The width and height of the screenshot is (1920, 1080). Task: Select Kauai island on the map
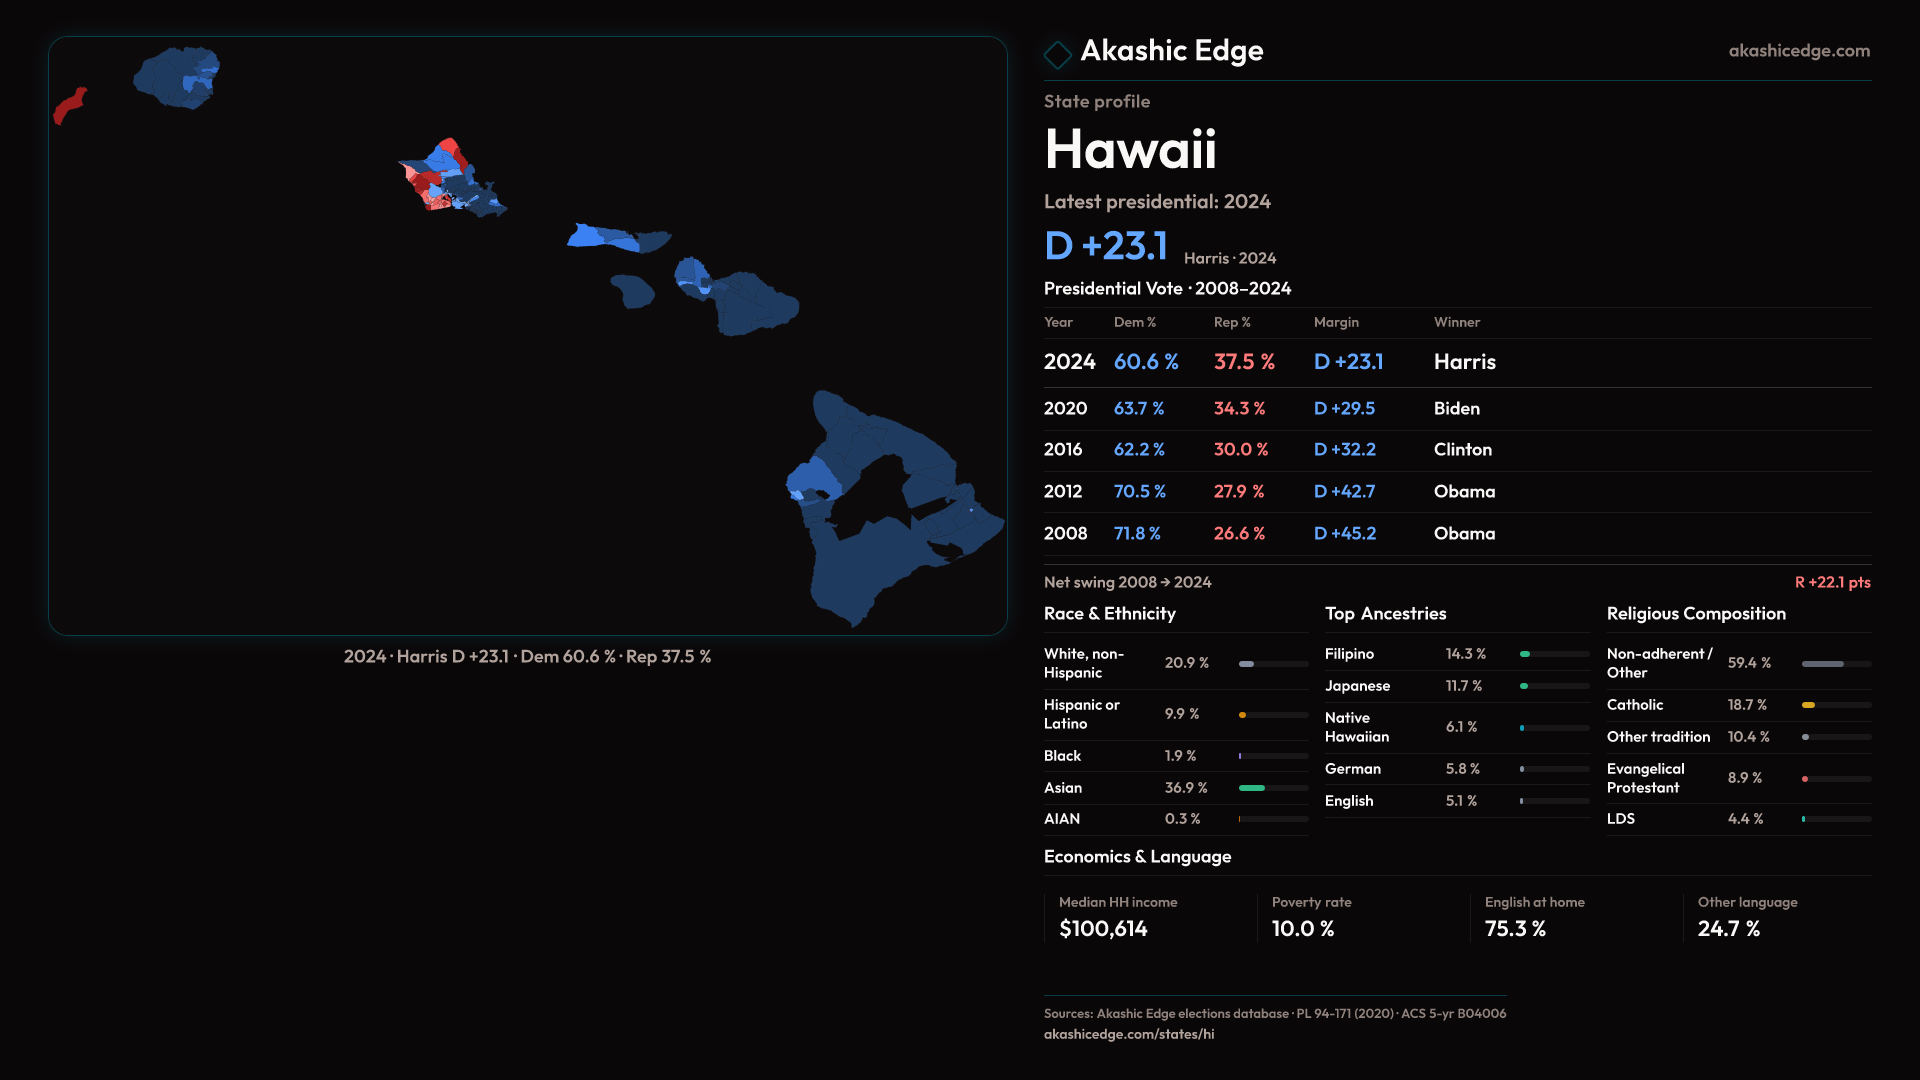[x=176, y=78]
